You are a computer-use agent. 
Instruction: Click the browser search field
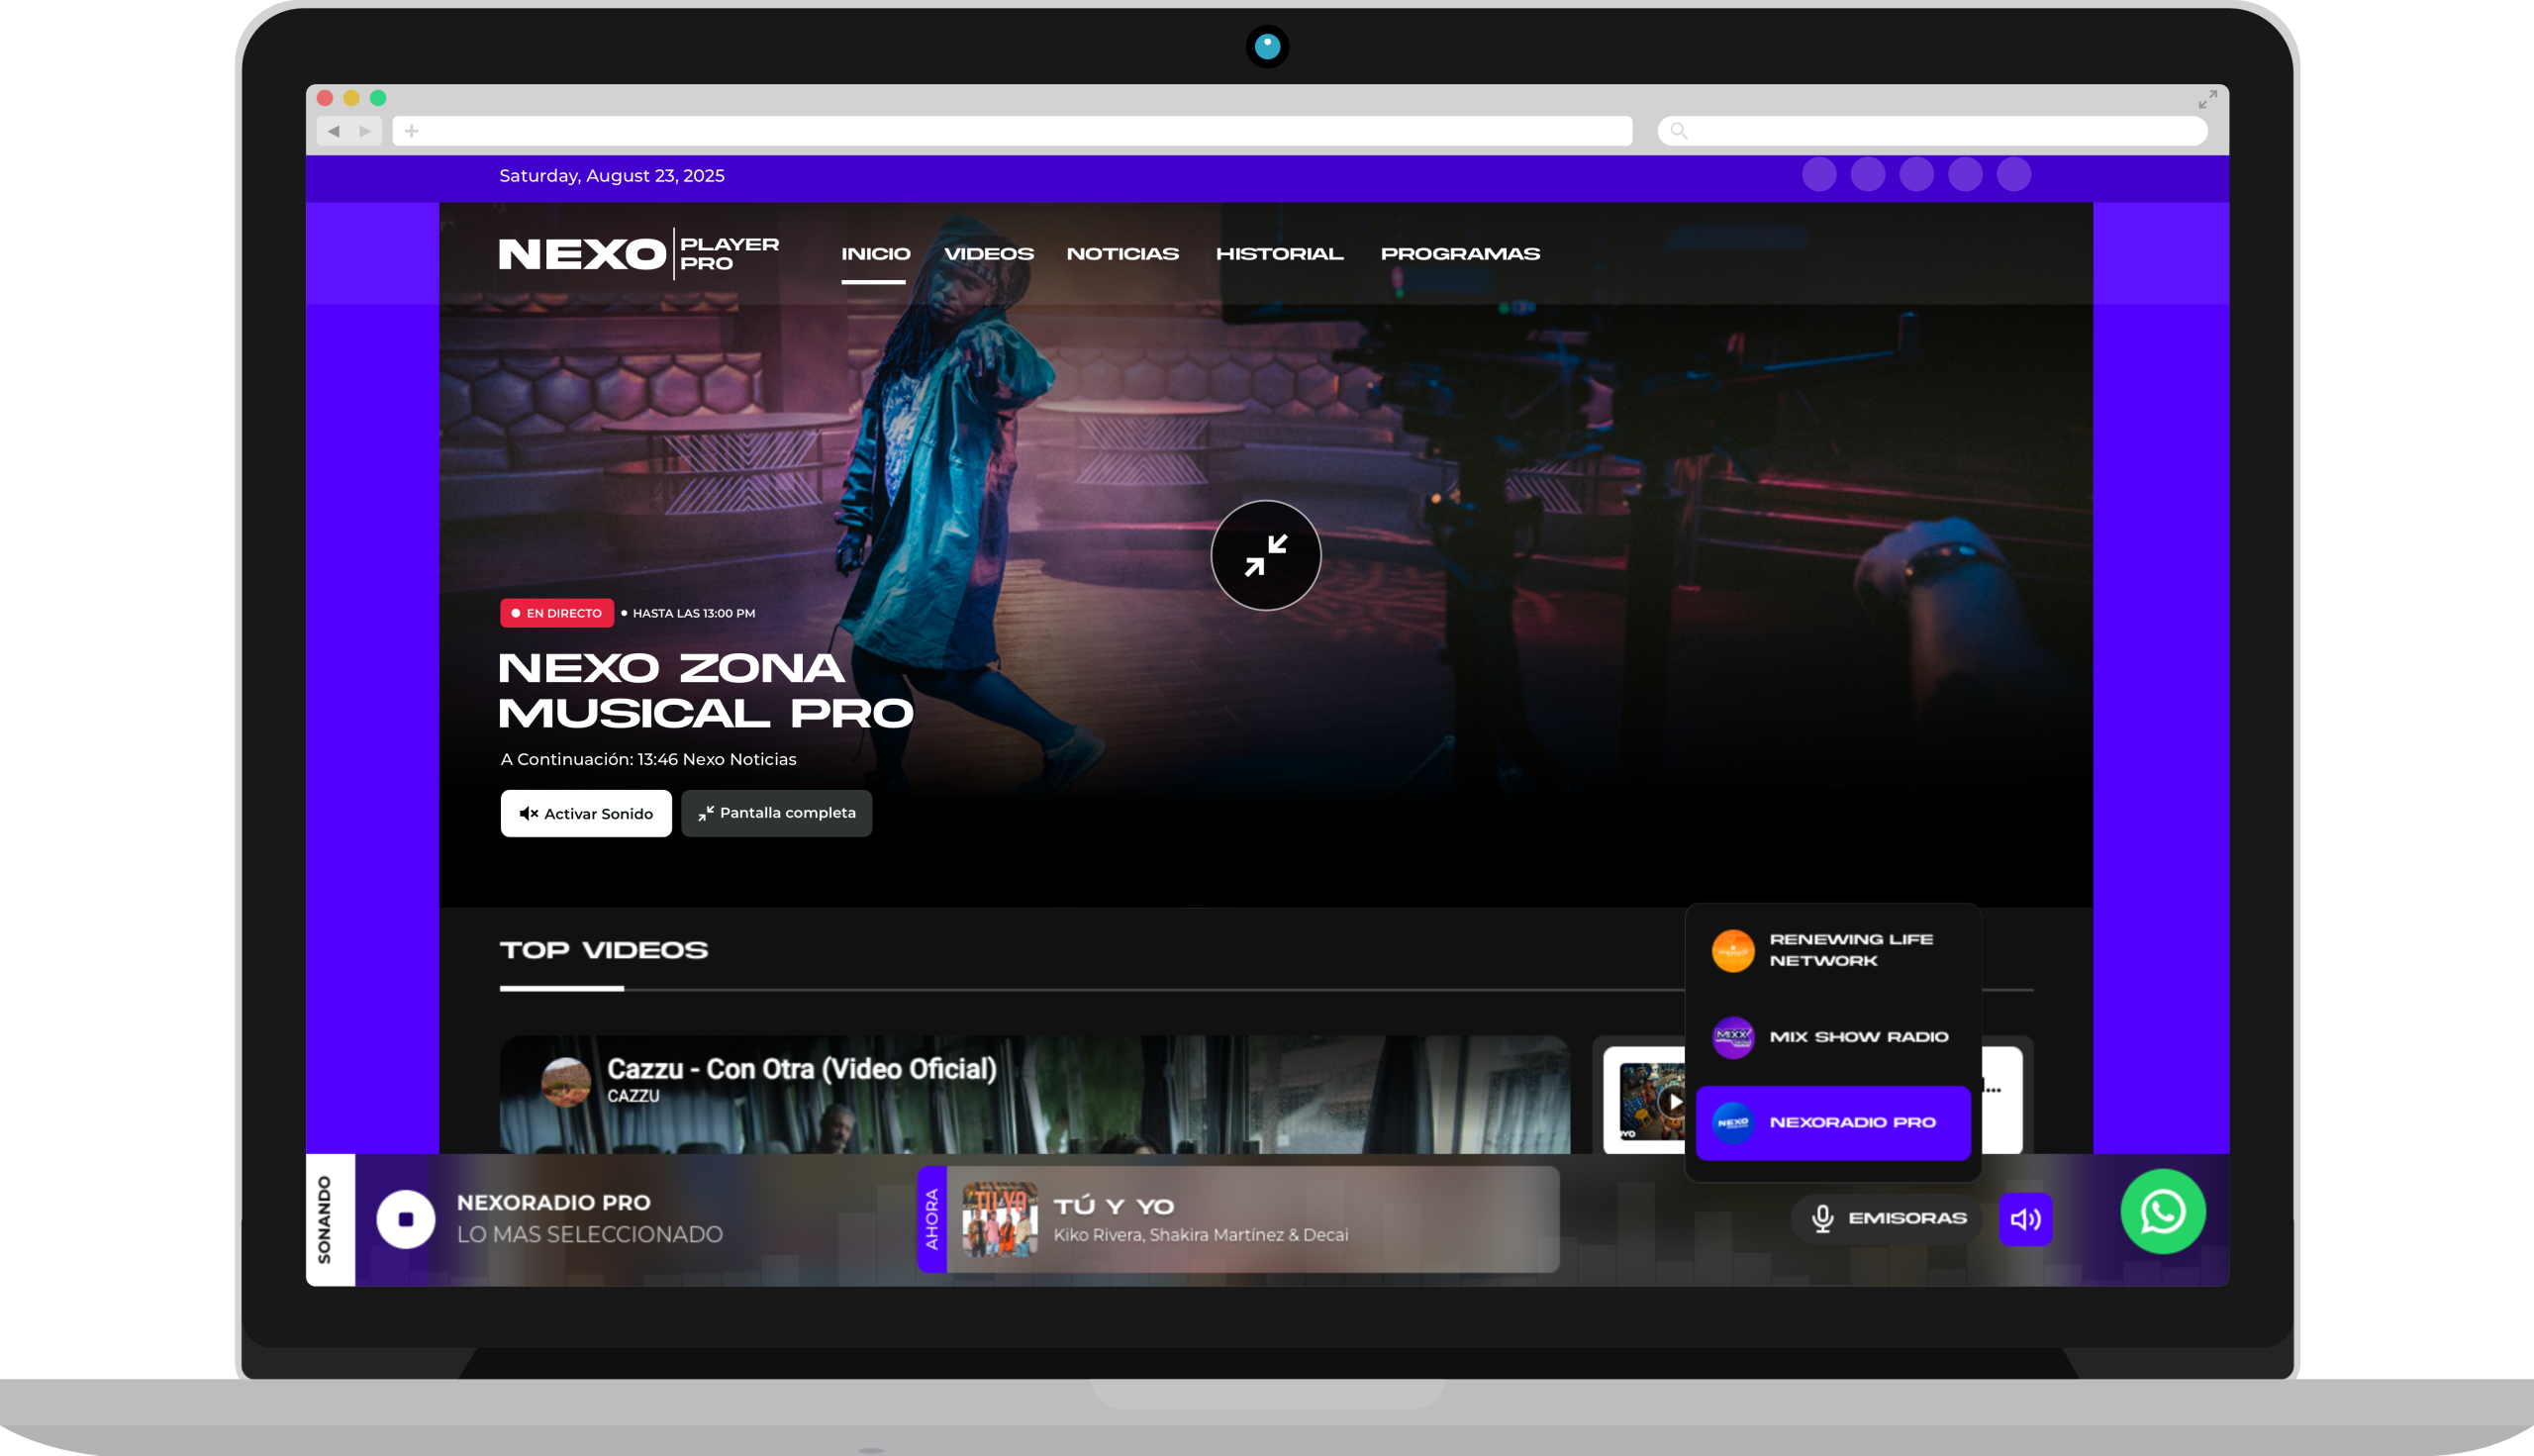(1932, 131)
